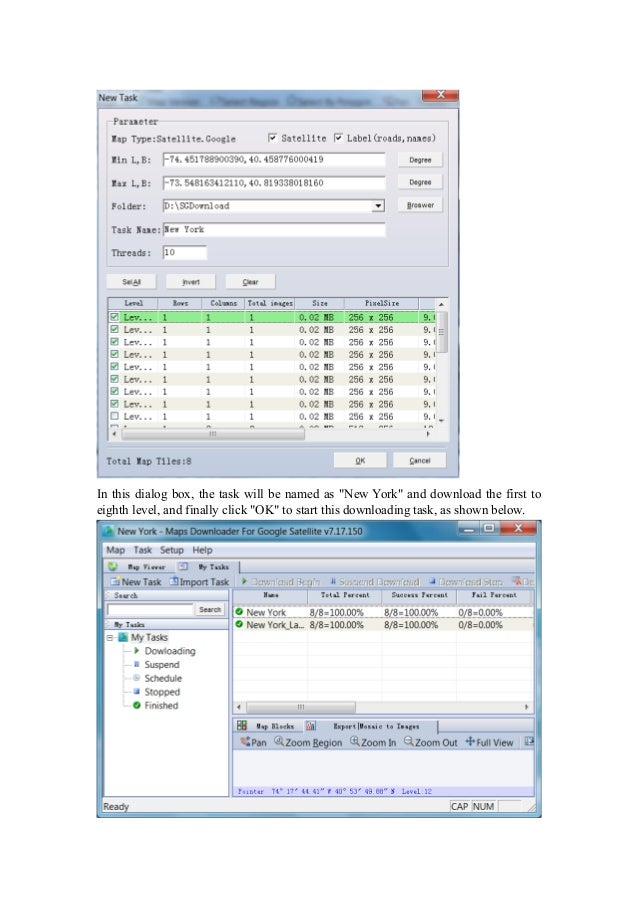Open the Task menu
638x903 pixels.
click(x=143, y=550)
